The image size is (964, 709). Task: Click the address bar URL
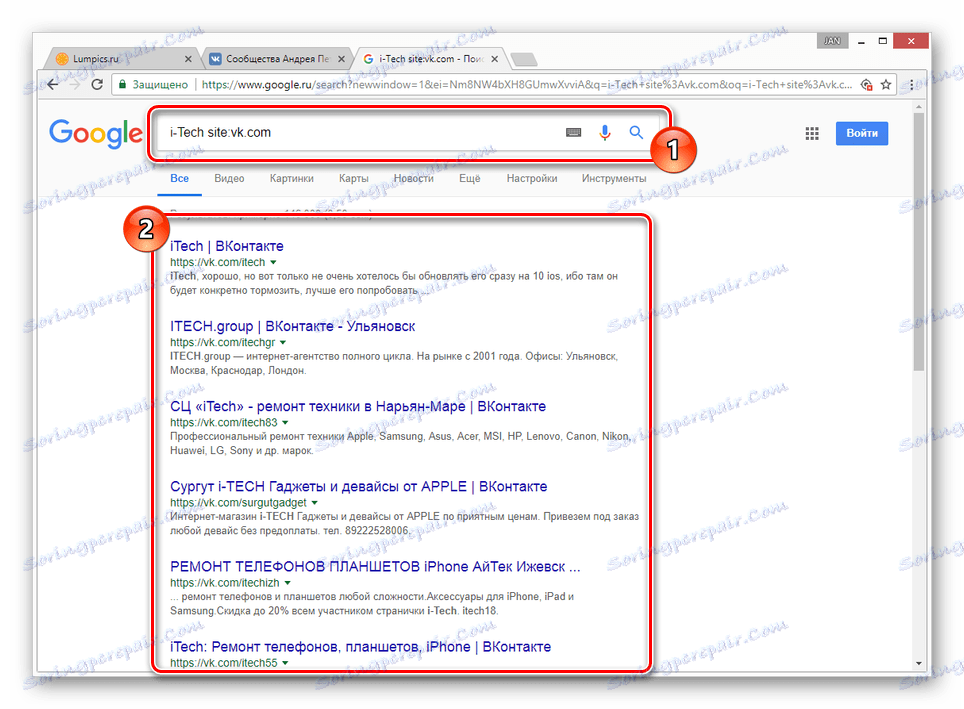point(527,84)
